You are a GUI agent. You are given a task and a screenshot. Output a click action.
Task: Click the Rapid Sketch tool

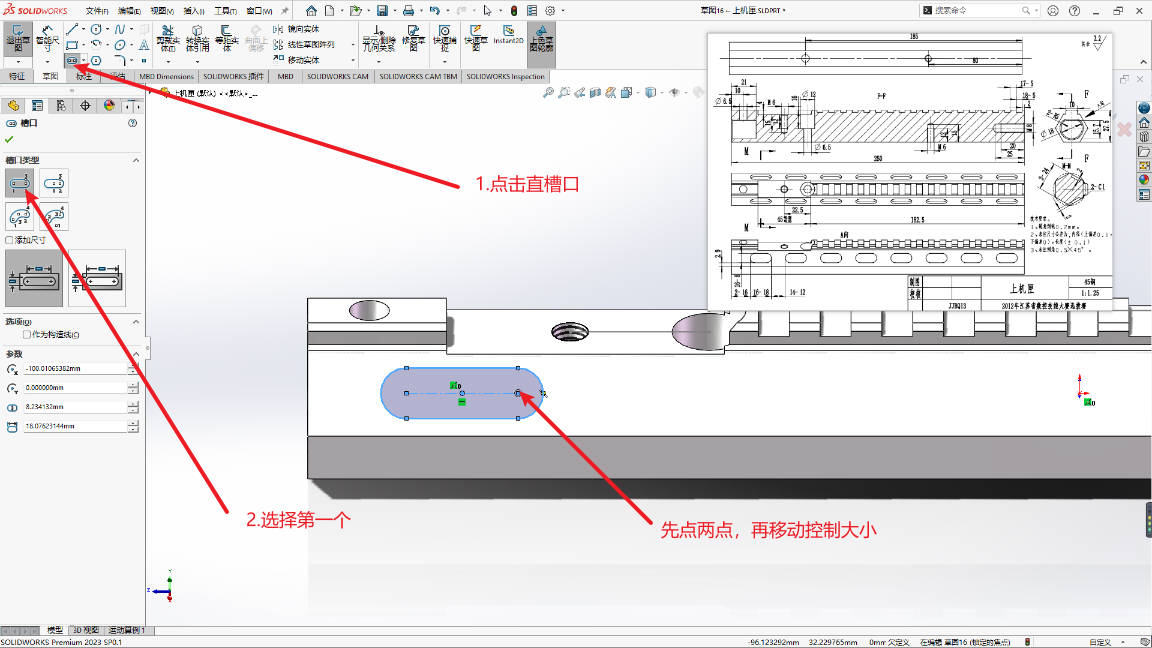pyautogui.click(x=476, y=38)
